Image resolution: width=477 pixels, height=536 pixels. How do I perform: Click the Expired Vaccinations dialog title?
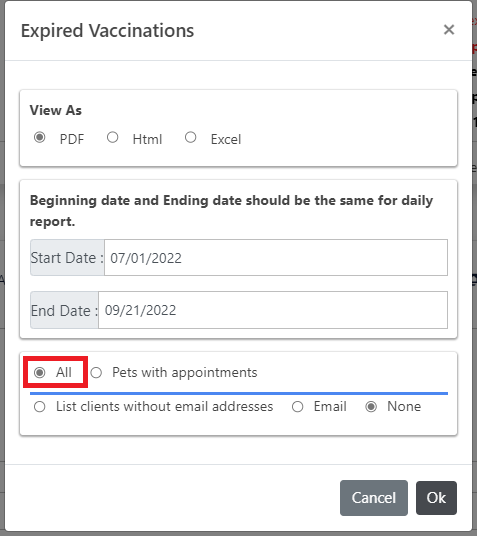point(107,31)
